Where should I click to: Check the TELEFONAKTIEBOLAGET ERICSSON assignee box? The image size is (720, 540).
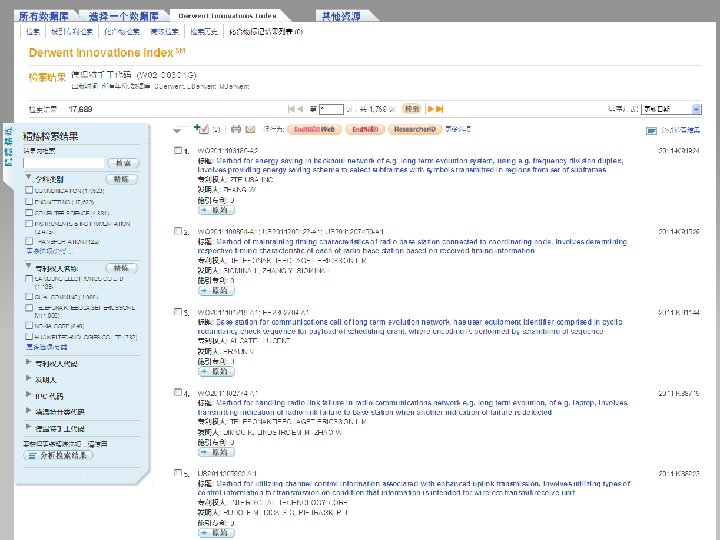point(29,308)
